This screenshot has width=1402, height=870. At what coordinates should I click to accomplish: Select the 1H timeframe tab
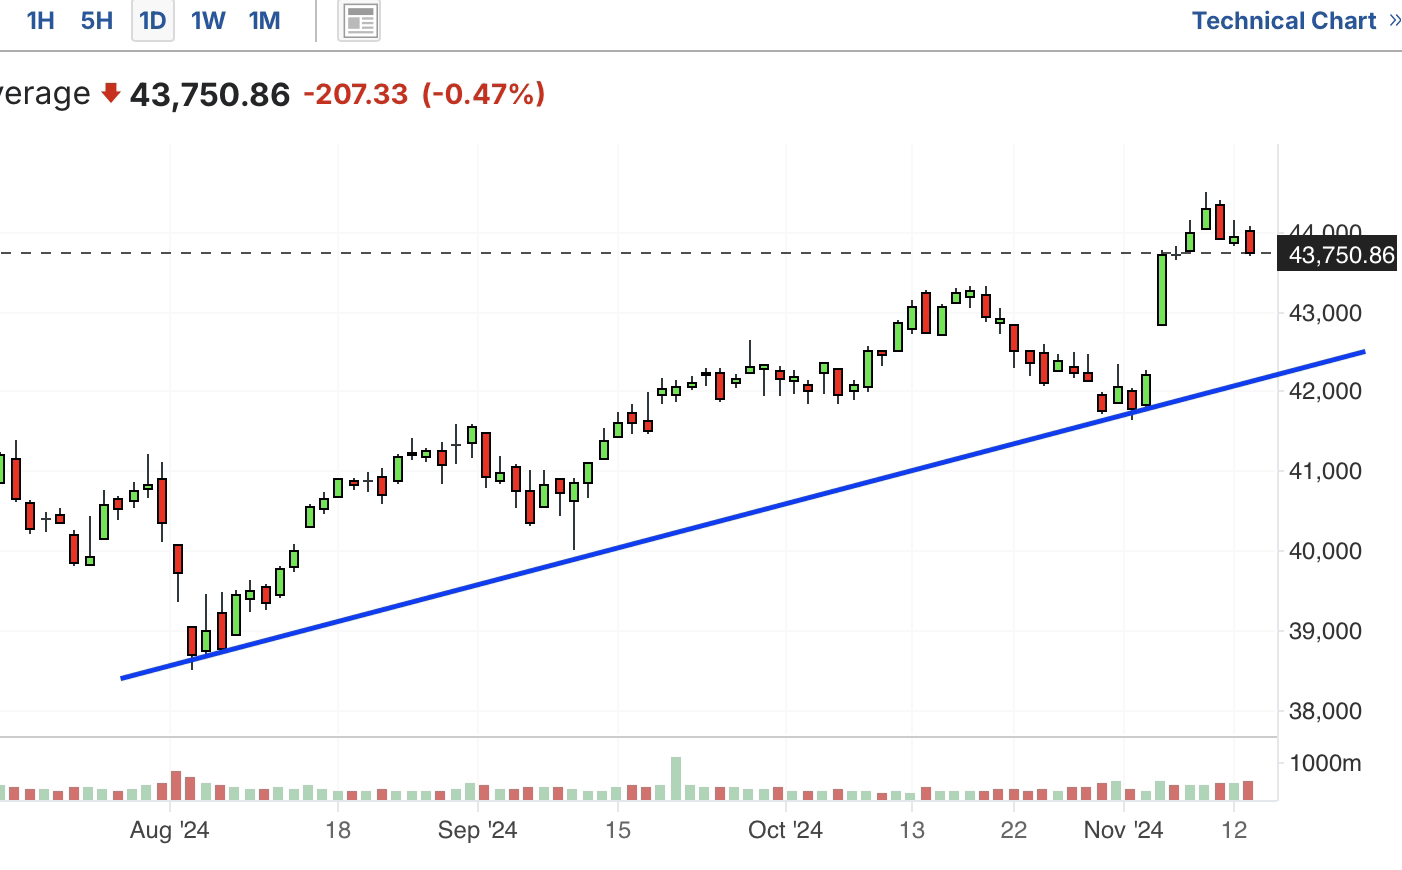click(40, 21)
